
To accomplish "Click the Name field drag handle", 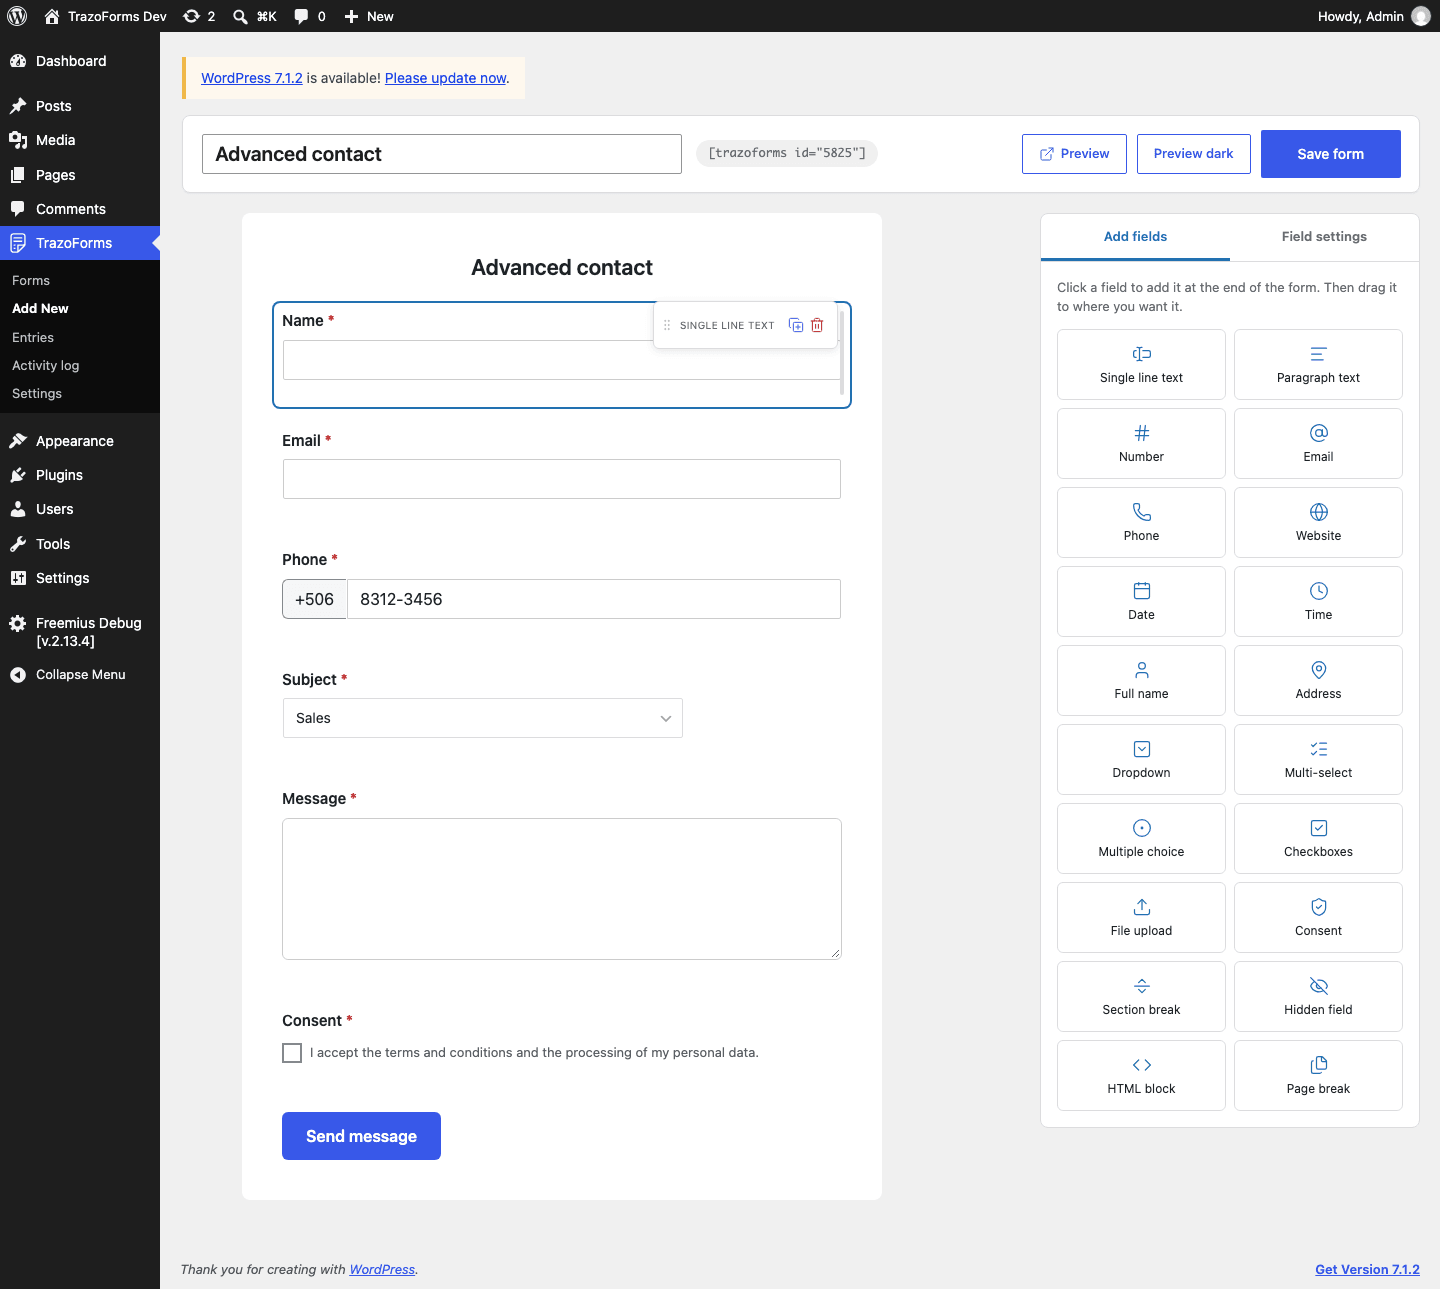I will coord(667,325).
